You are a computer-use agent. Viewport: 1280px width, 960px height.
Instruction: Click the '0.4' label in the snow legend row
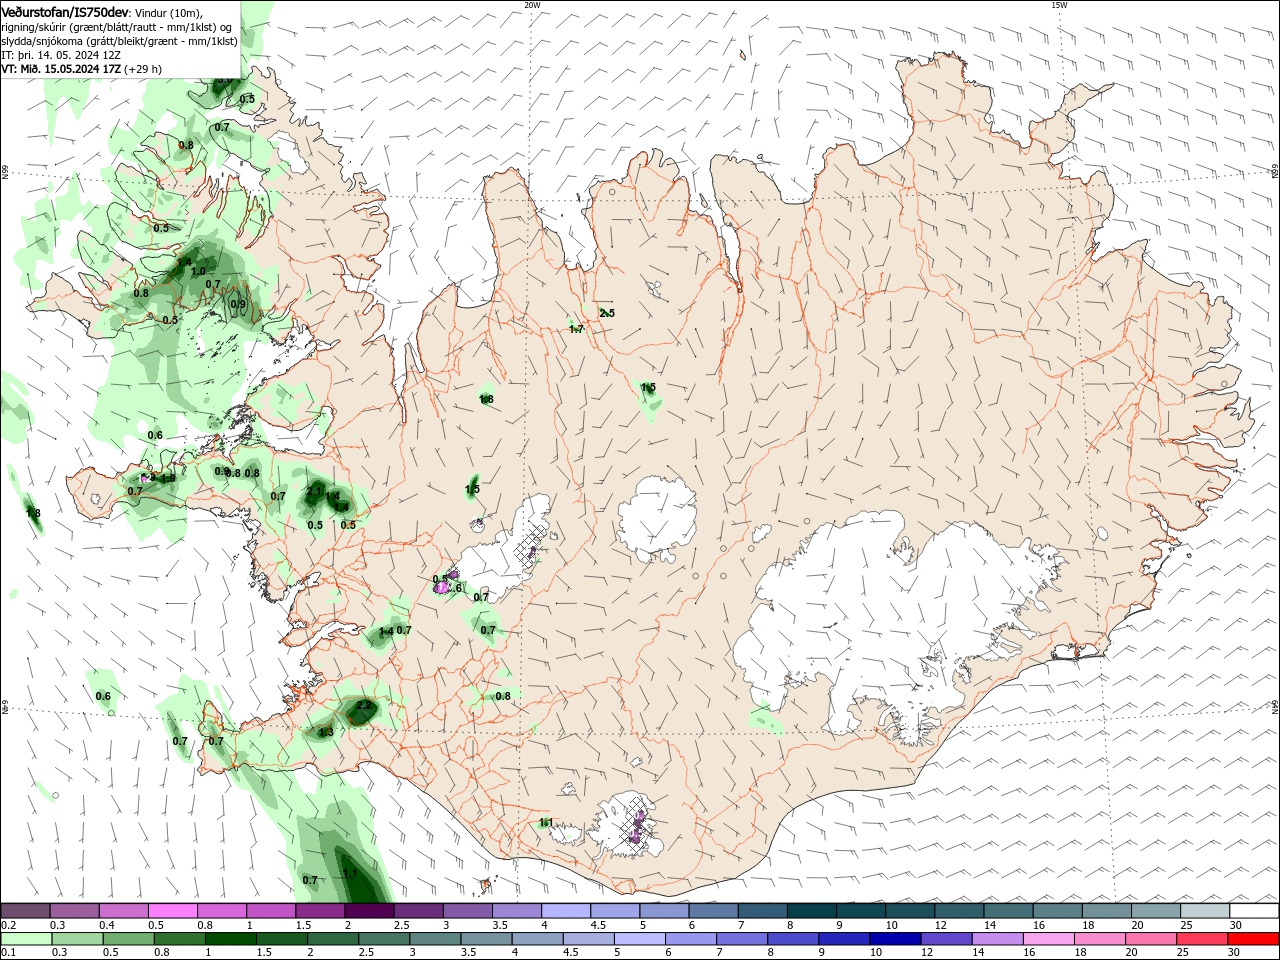click(x=107, y=925)
